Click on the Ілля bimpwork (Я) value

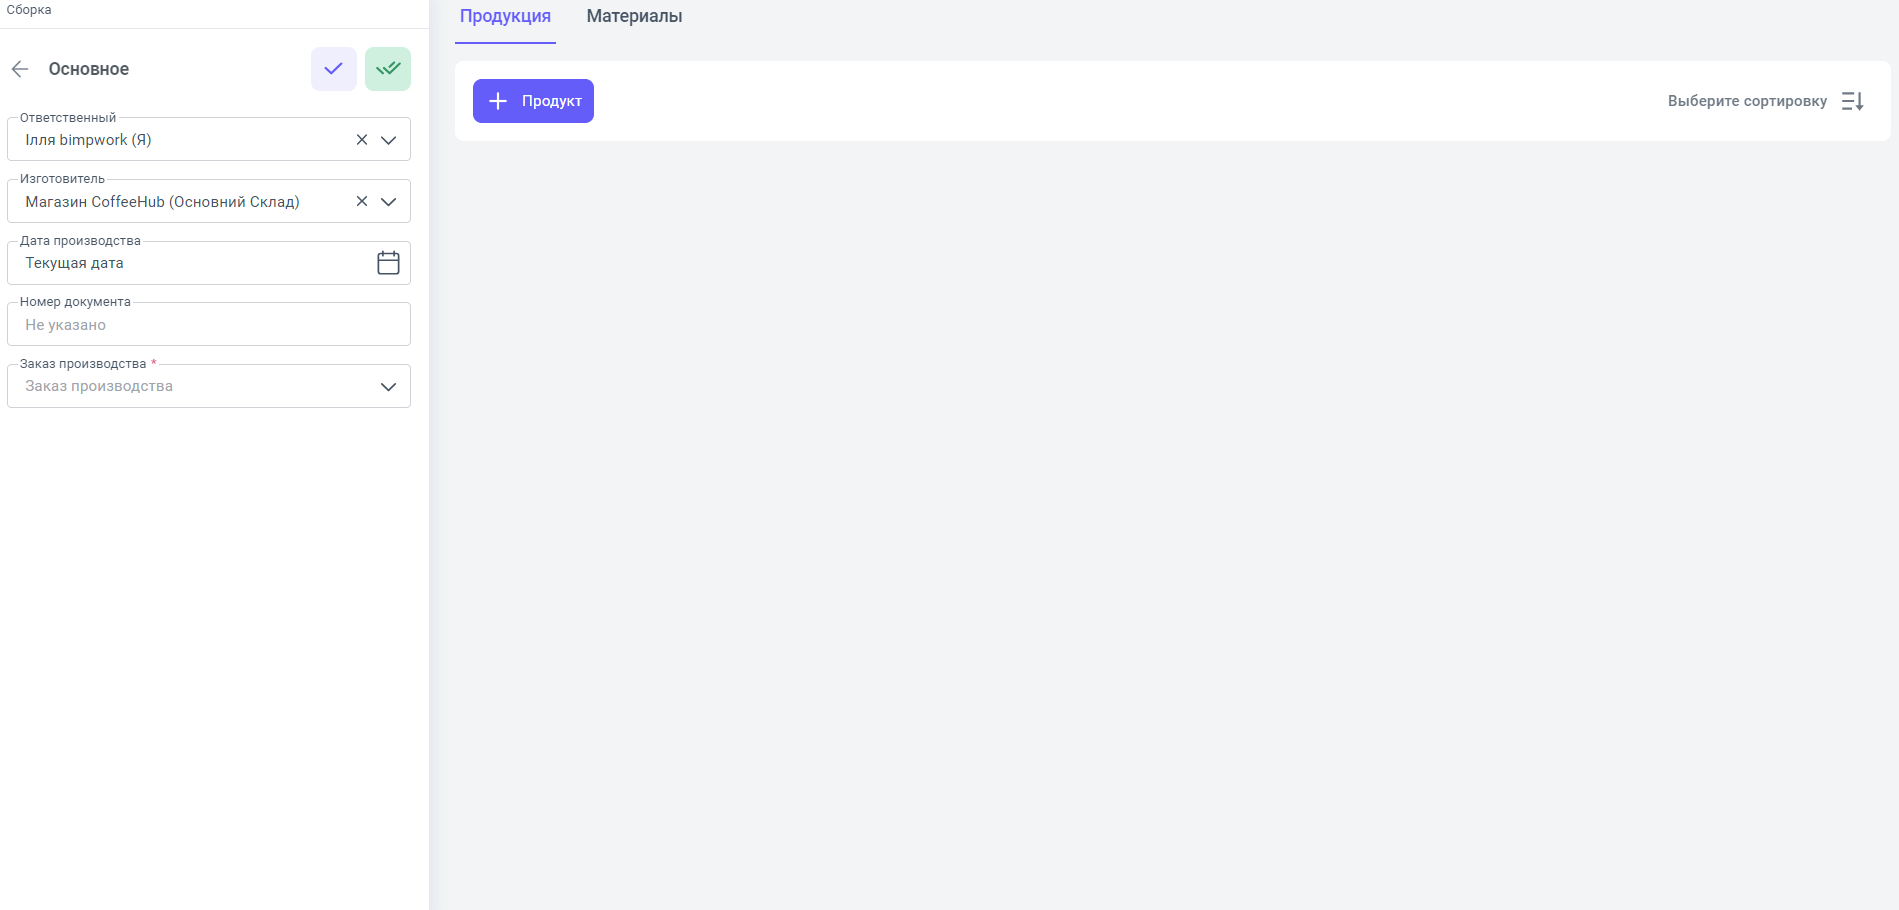point(88,140)
